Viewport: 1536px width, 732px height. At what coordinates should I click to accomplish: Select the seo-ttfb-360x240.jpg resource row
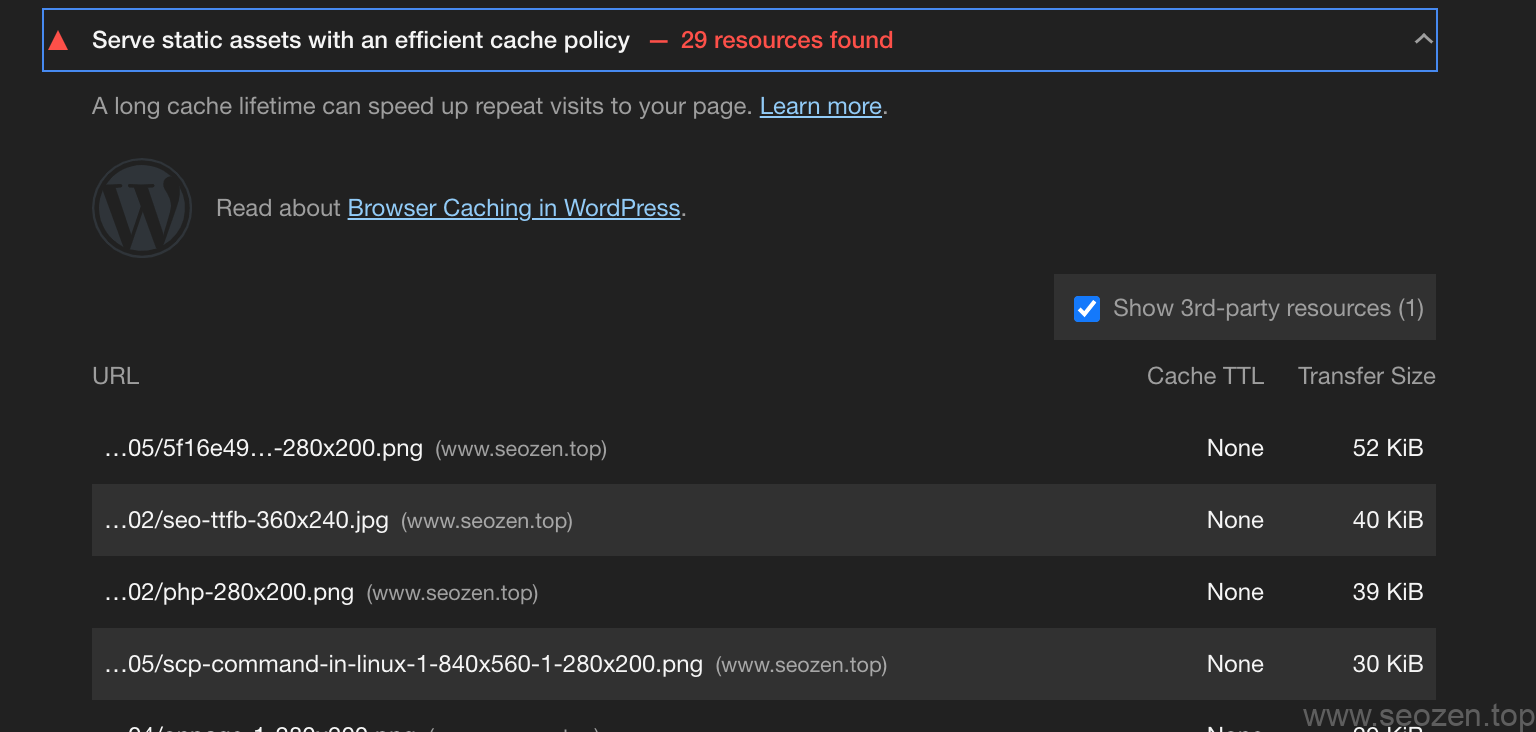tap(245, 520)
